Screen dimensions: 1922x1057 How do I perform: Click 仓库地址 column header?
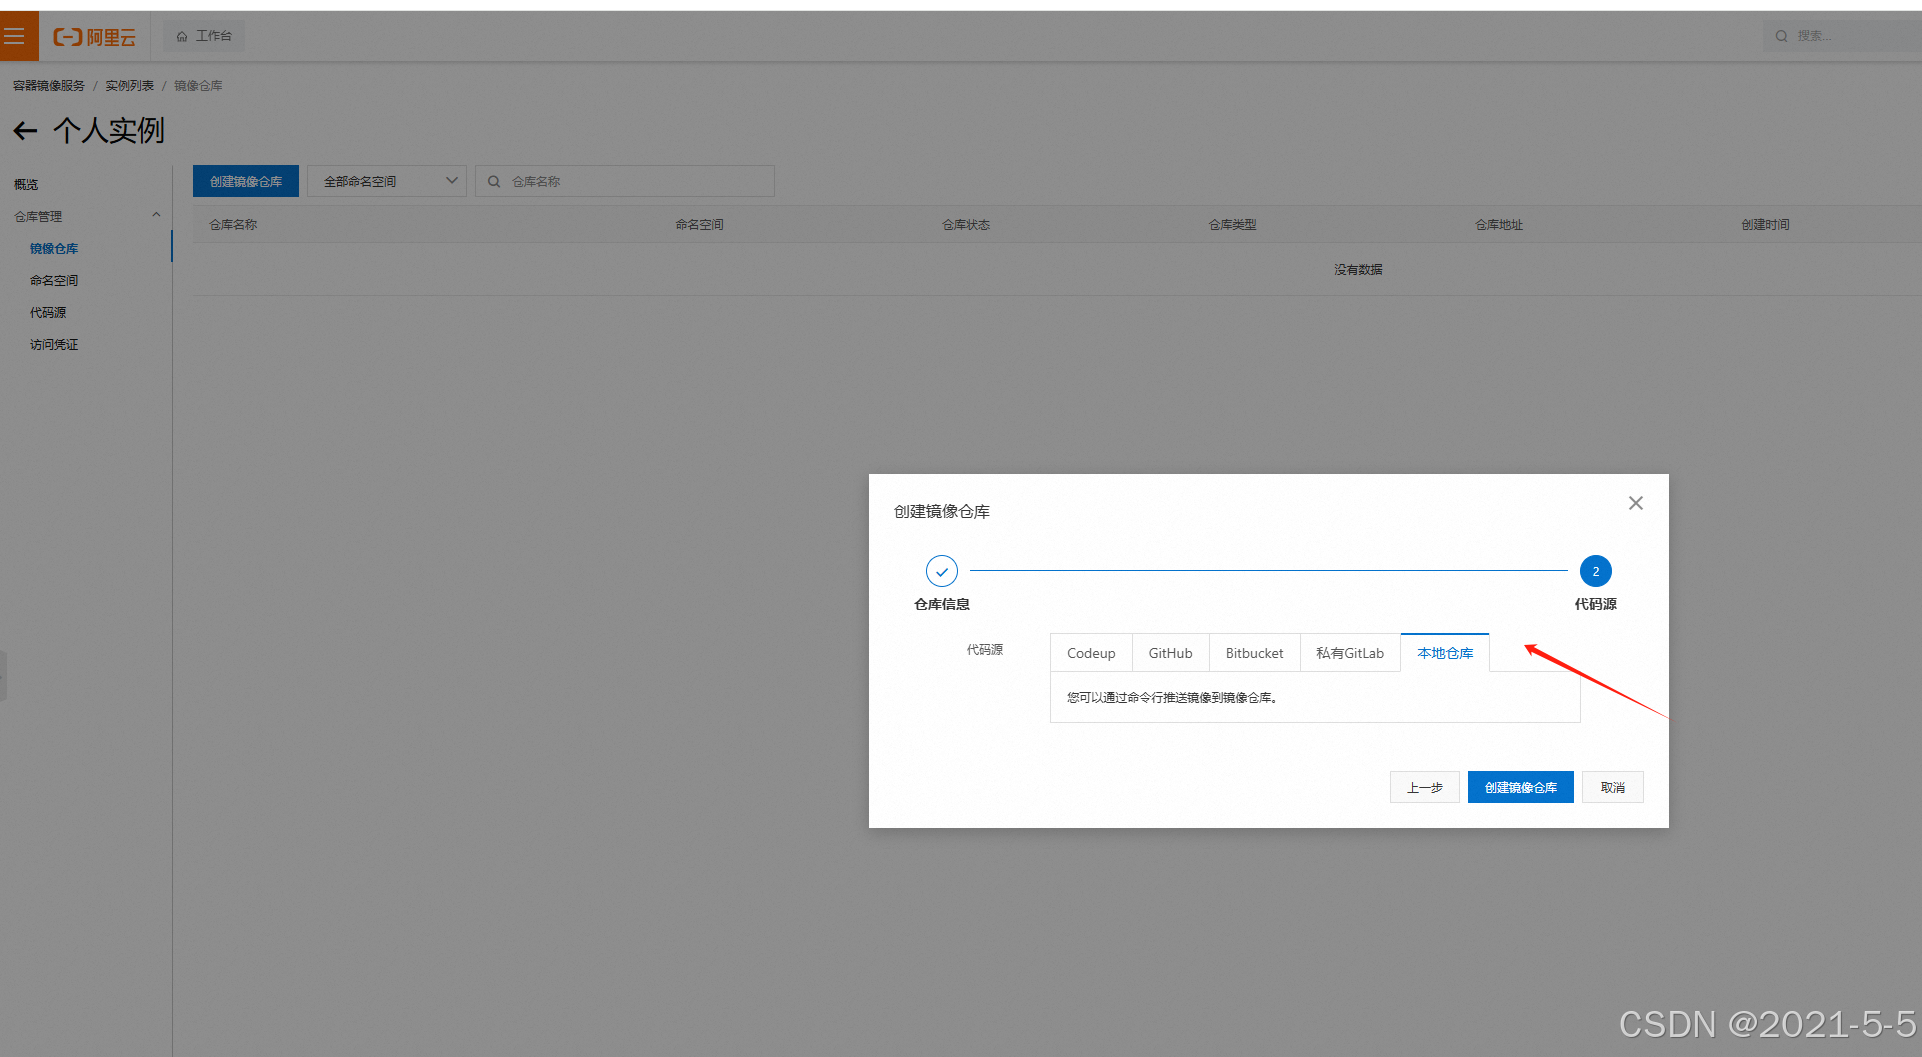(1499, 225)
